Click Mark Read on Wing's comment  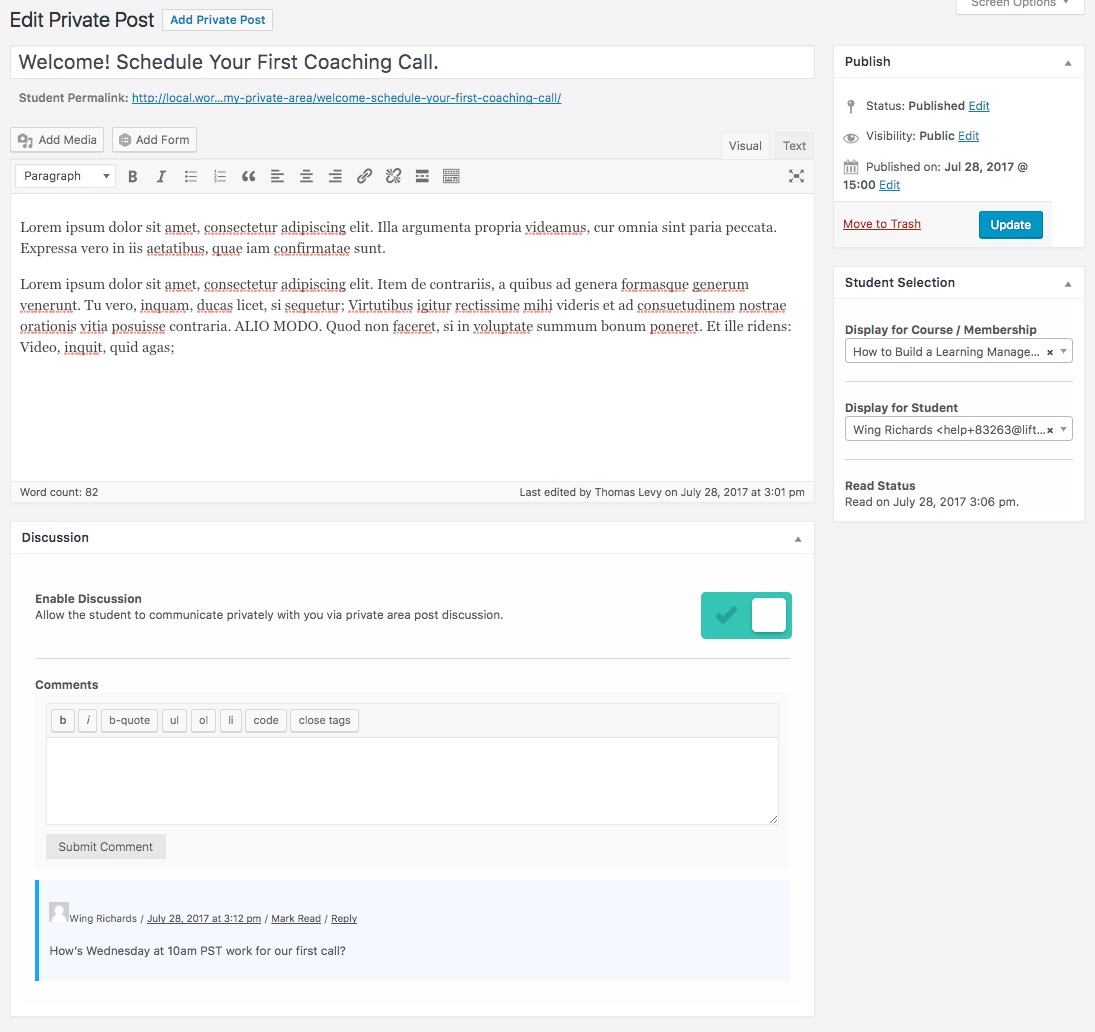(296, 919)
